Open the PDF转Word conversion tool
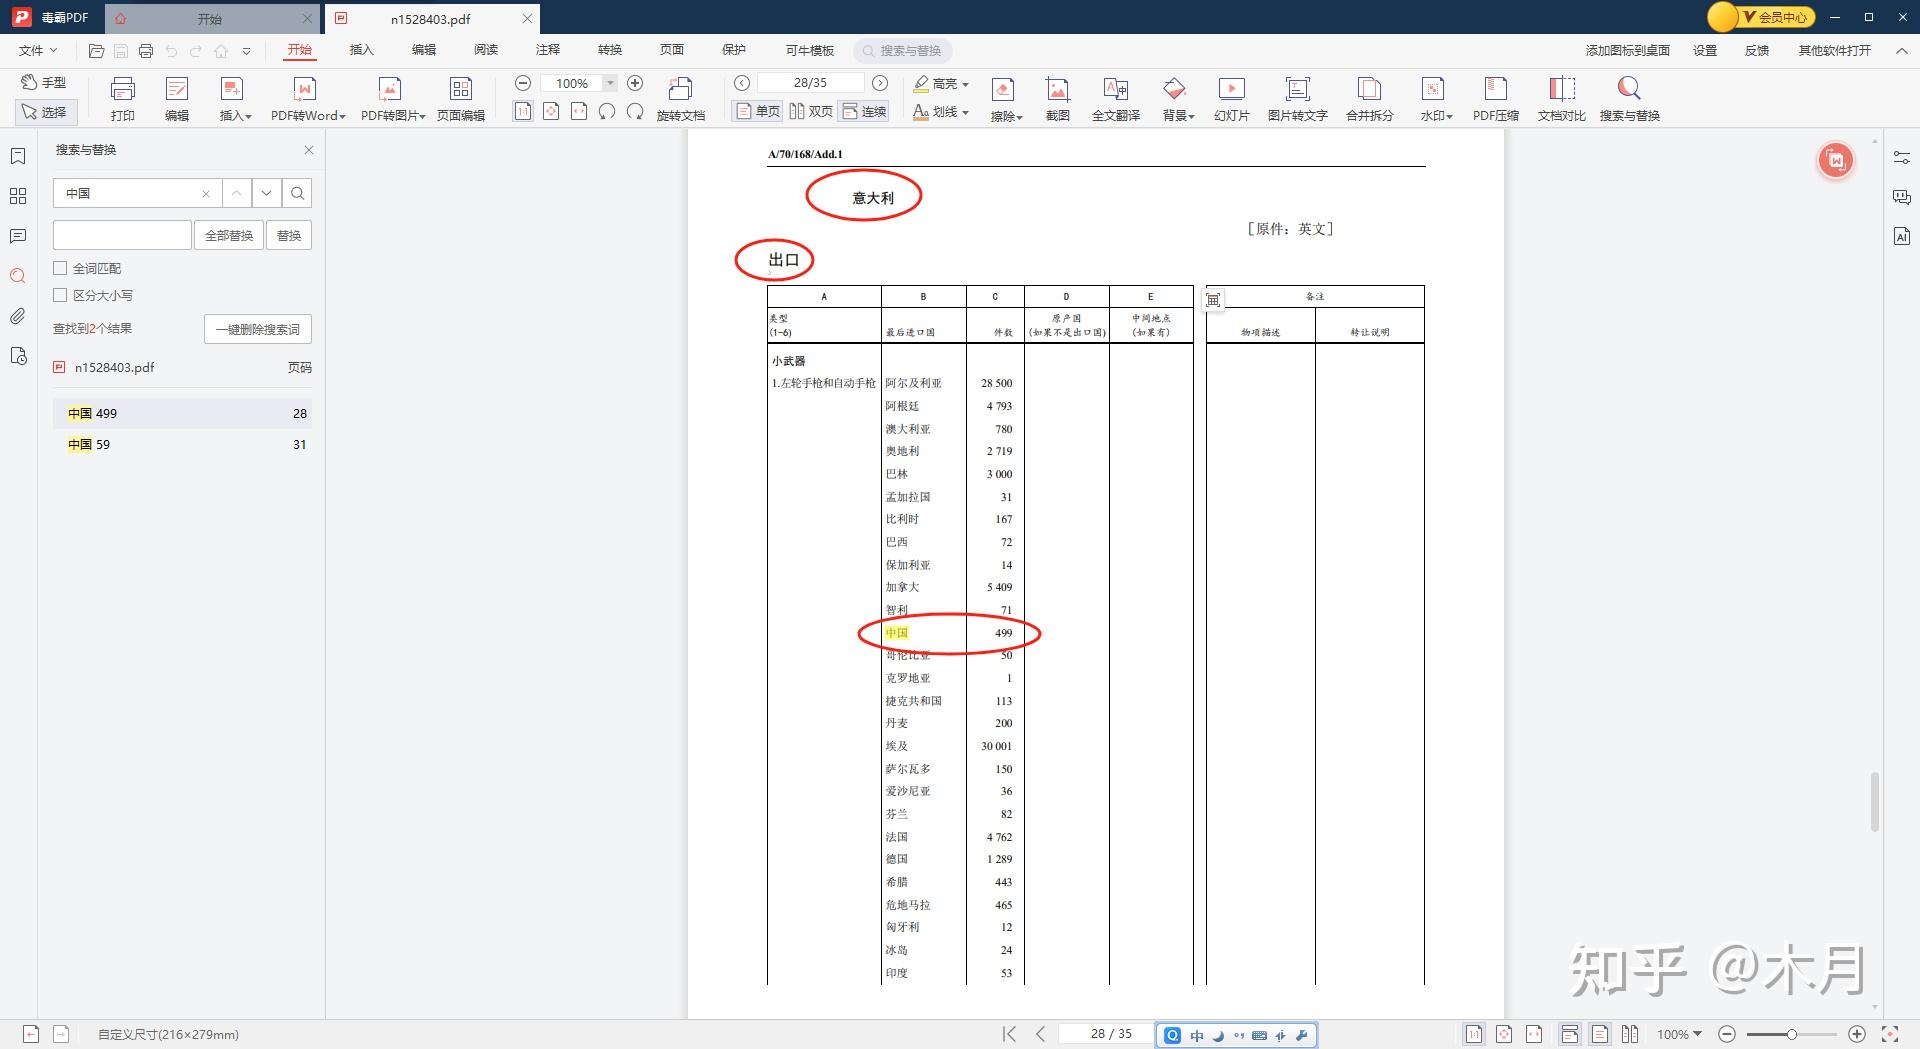Image resolution: width=1920 pixels, height=1049 pixels. point(307,98)
